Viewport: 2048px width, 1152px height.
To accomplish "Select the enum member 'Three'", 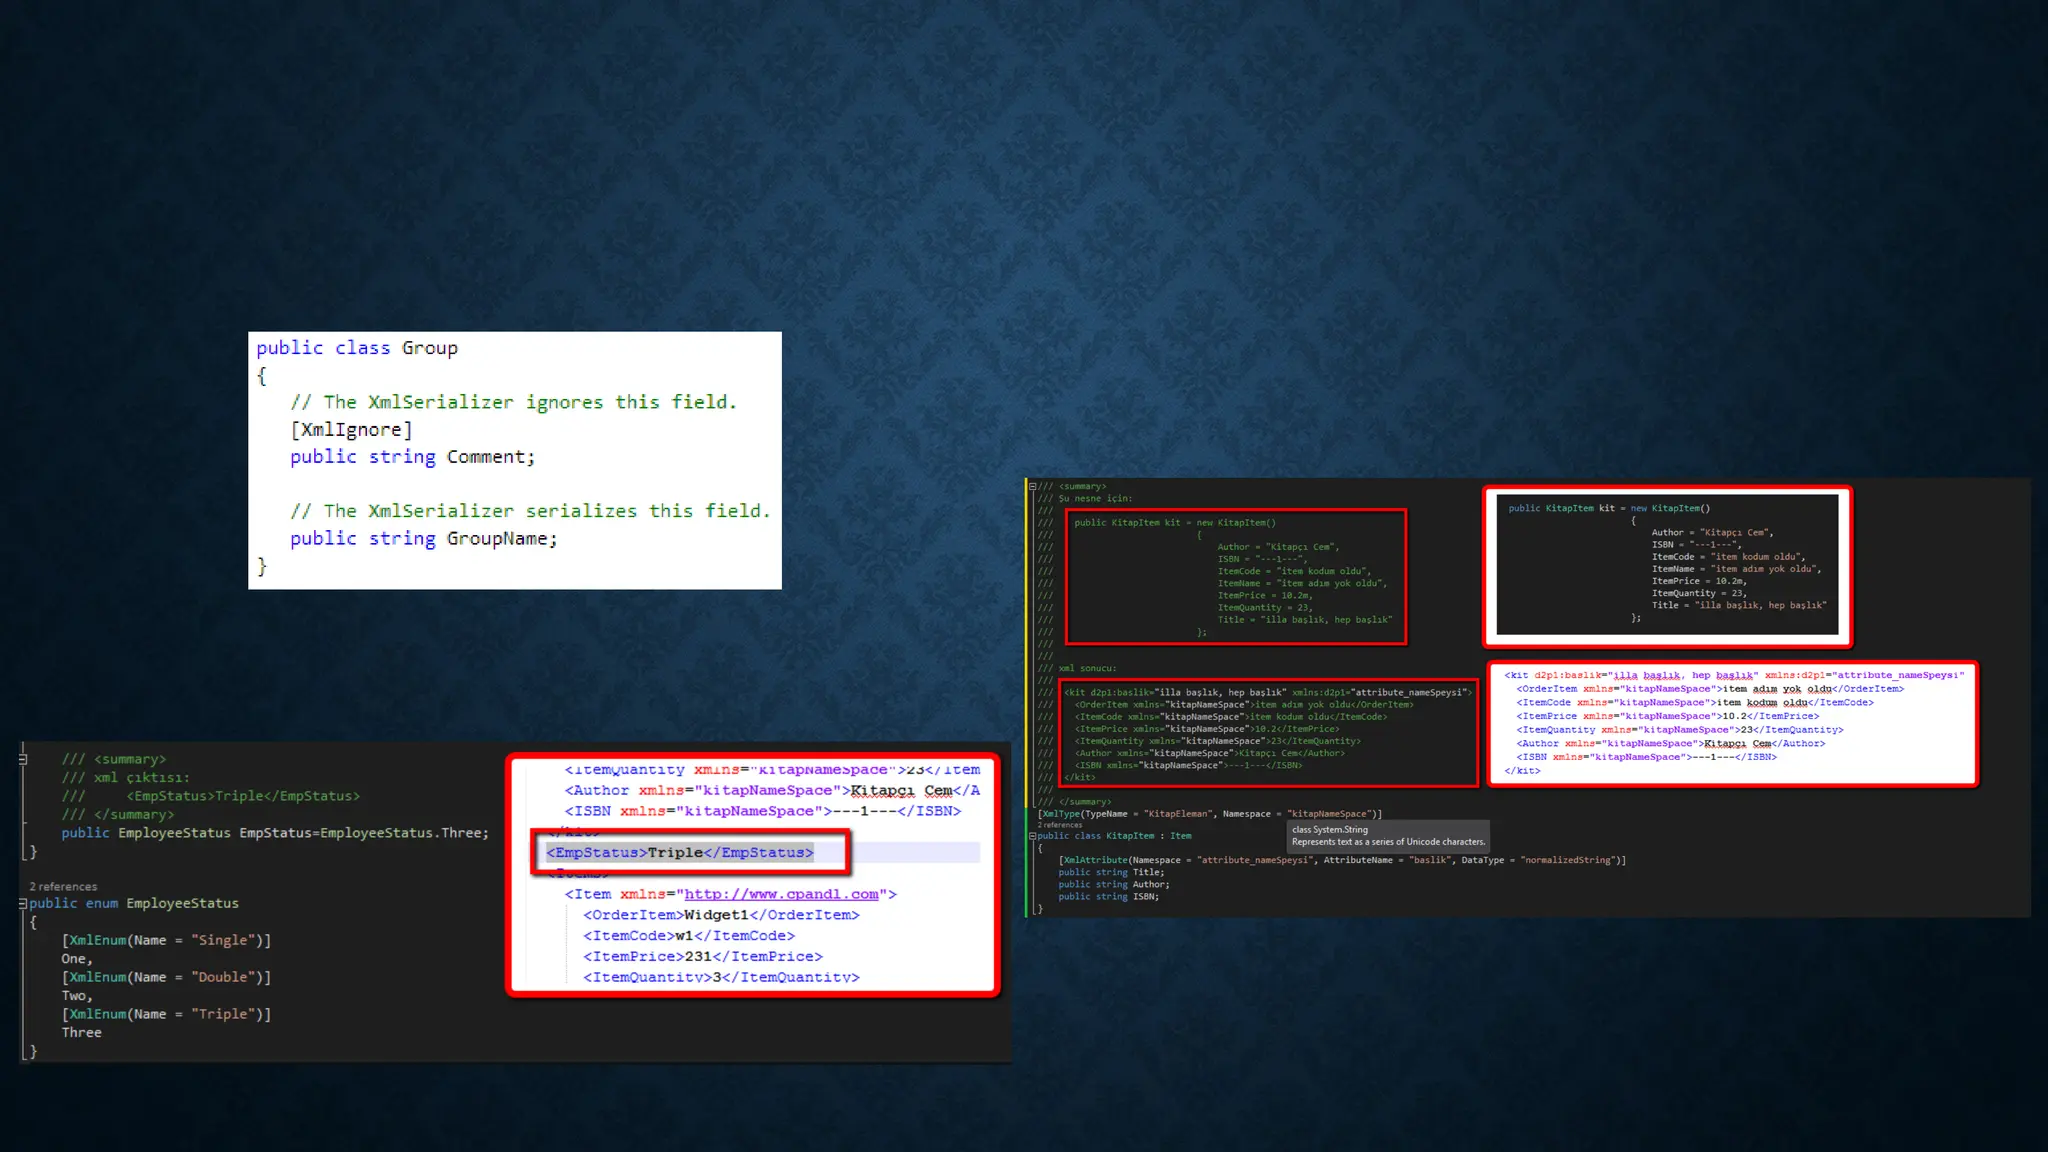I will 81,1032.
